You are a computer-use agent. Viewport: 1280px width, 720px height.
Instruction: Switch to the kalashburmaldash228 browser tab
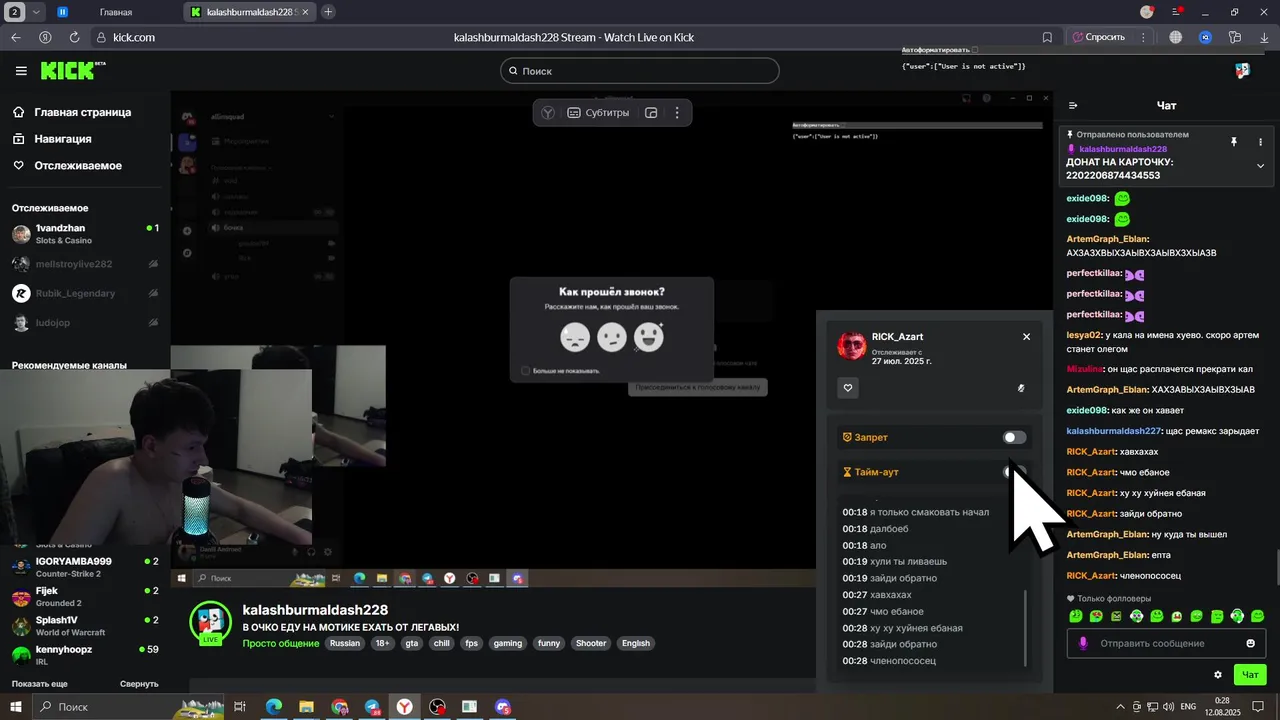click(x=250, y=12)
